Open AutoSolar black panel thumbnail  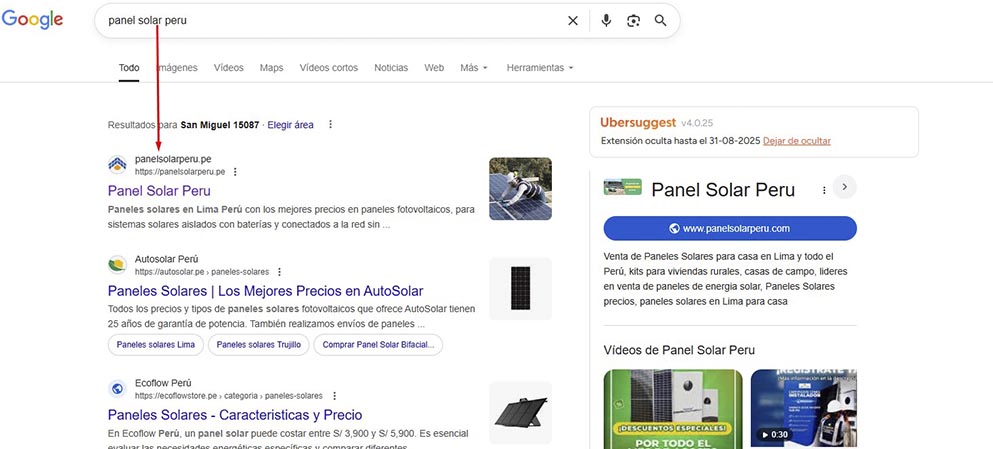520,289
